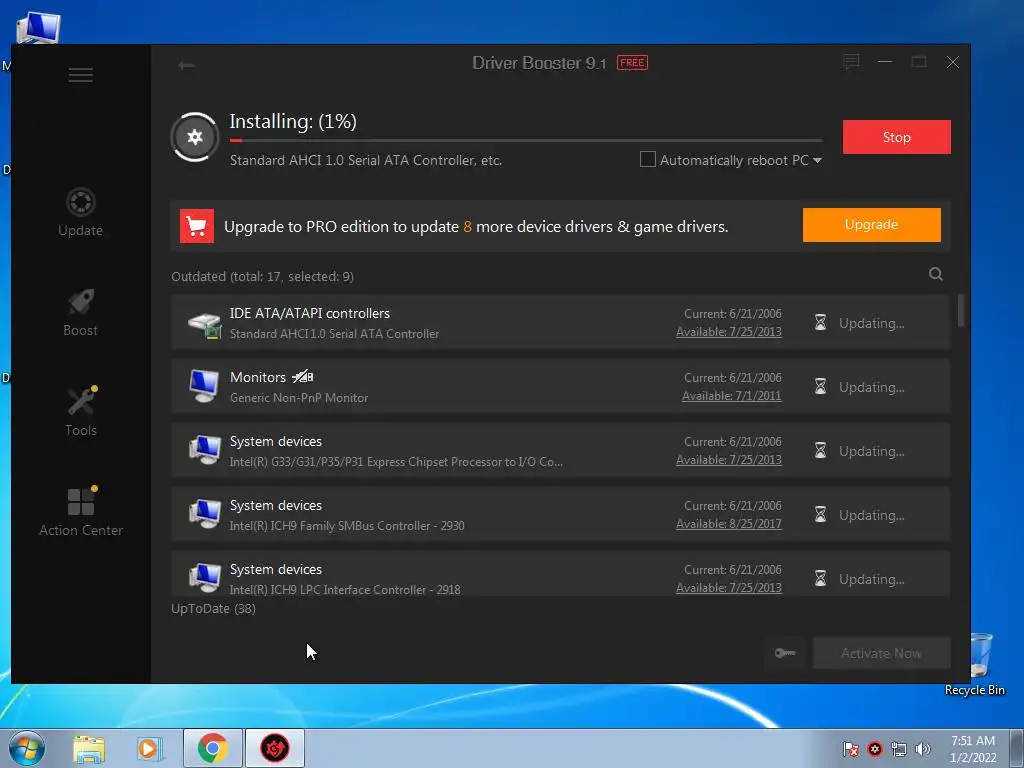The image size is (1024, 768).
Task: Click the hourglass icon on the G33/G31 Chipset row
Action: click(x=820, y=451)
